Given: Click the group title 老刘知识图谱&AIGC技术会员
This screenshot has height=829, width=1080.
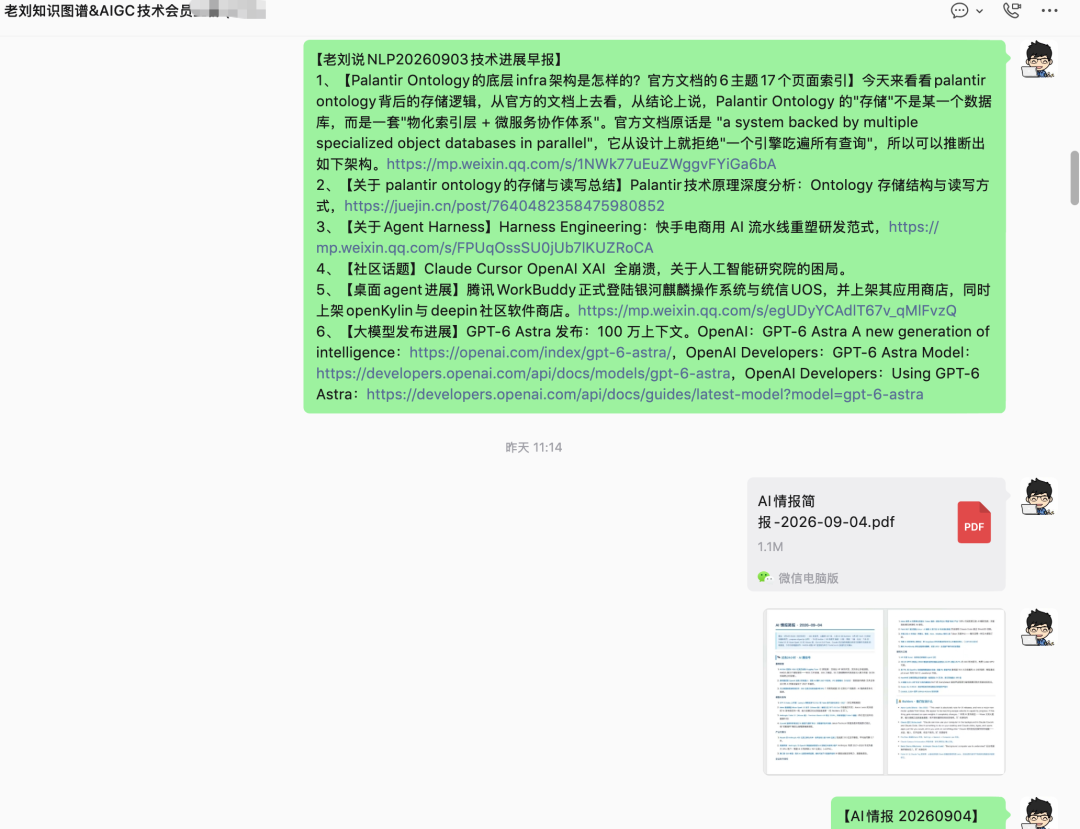Looking at the screenshot, I should coord(98,11).
